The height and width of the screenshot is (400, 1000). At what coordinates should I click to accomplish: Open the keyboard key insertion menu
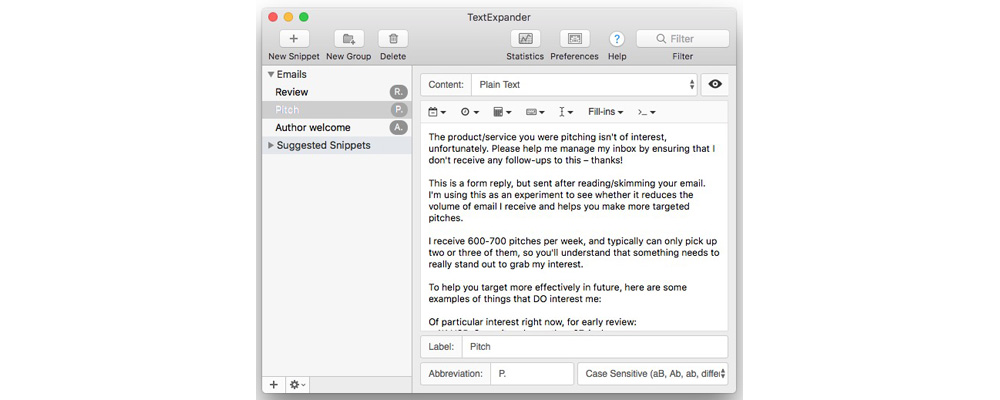pos(535,112)
